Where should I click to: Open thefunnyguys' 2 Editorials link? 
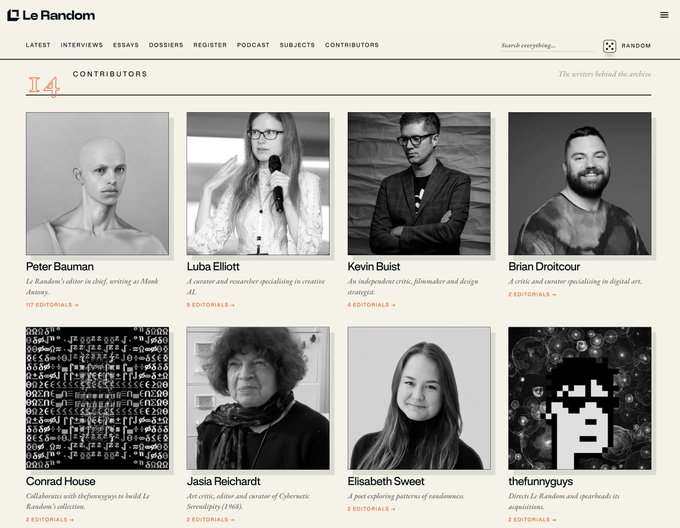[x=533, y=520]
